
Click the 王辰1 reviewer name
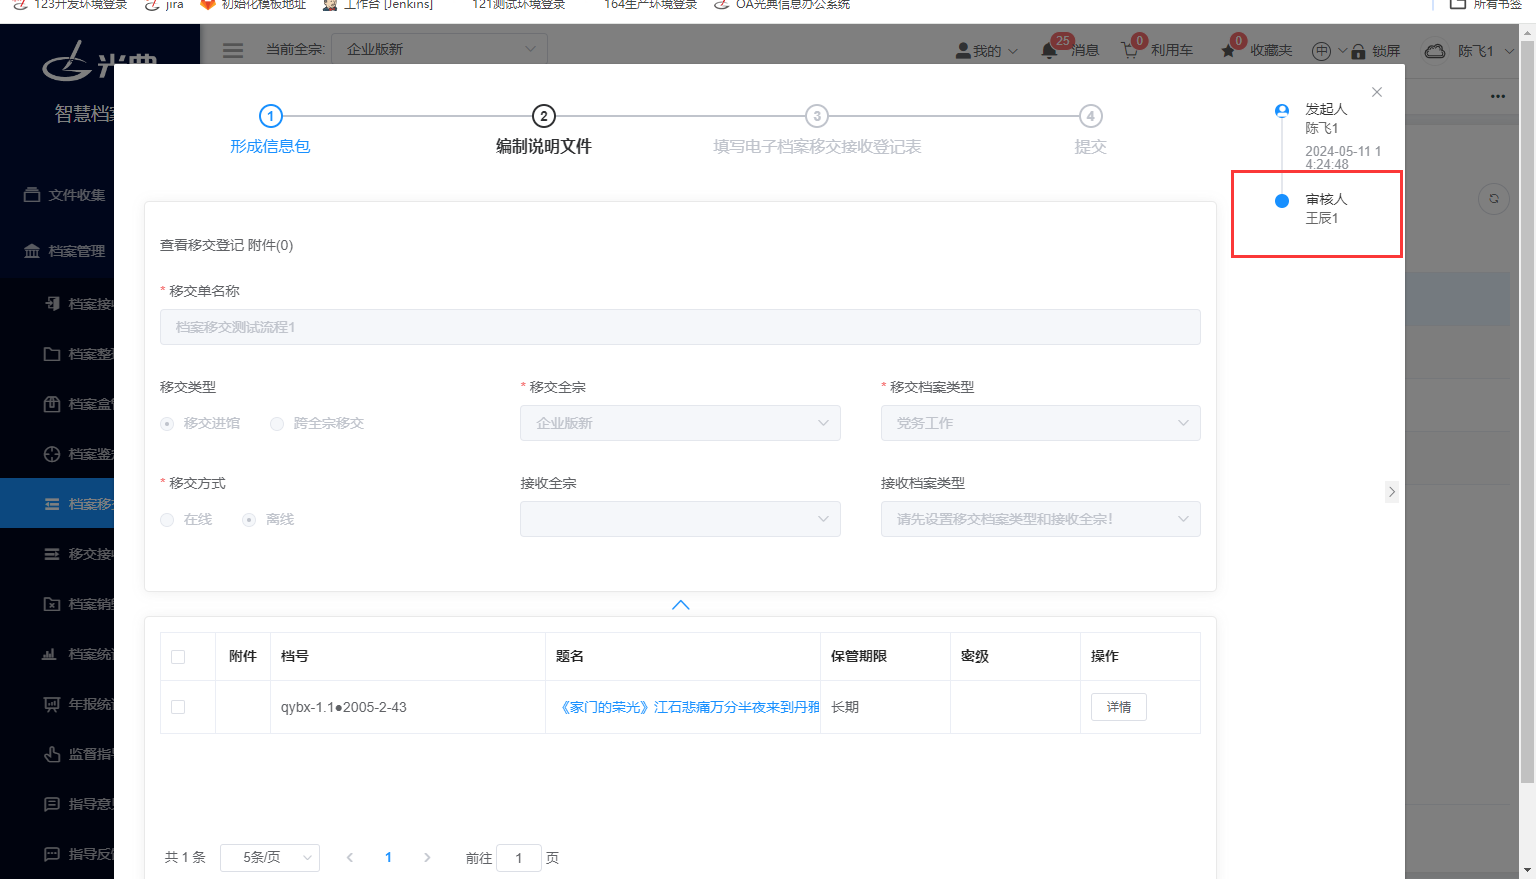pos(1321,218)
